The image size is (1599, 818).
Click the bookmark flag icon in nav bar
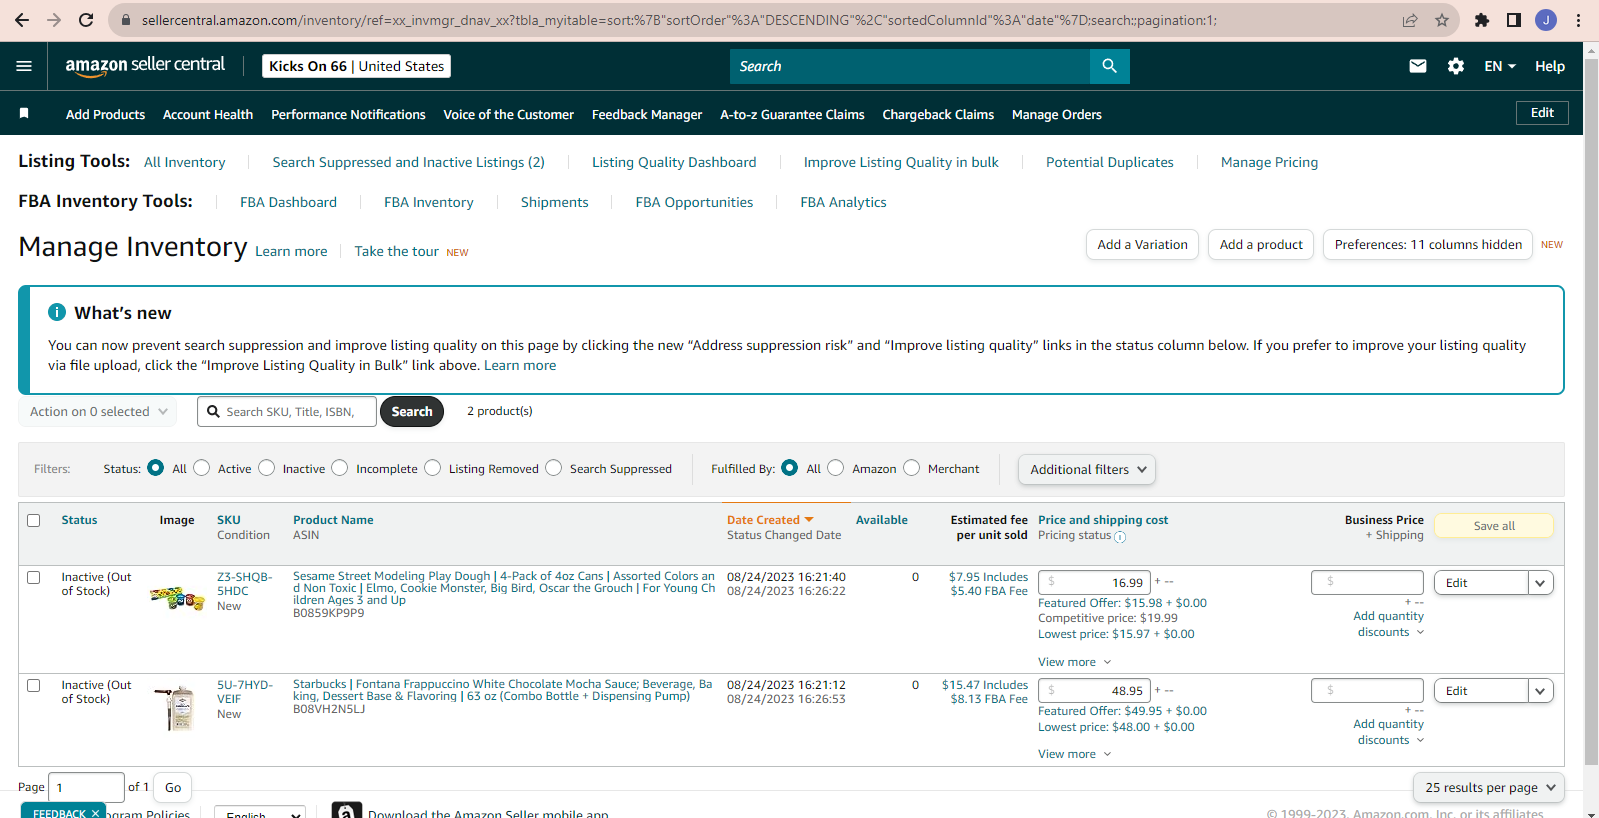[24, 114]
